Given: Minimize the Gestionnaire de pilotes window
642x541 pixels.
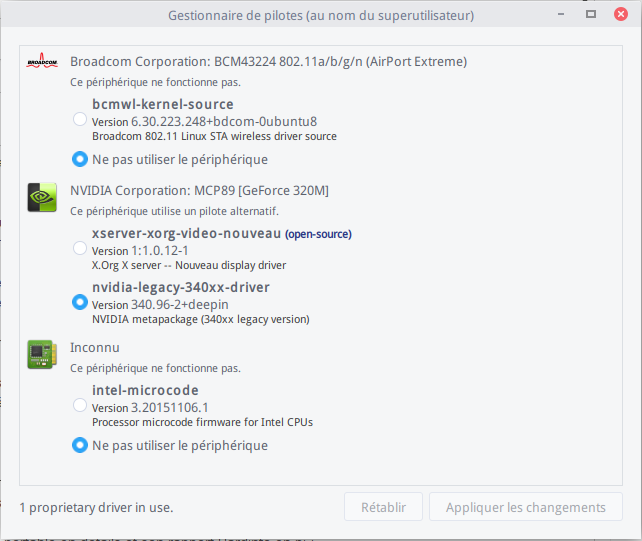Looking at the screenshot, I should (561, 15).
